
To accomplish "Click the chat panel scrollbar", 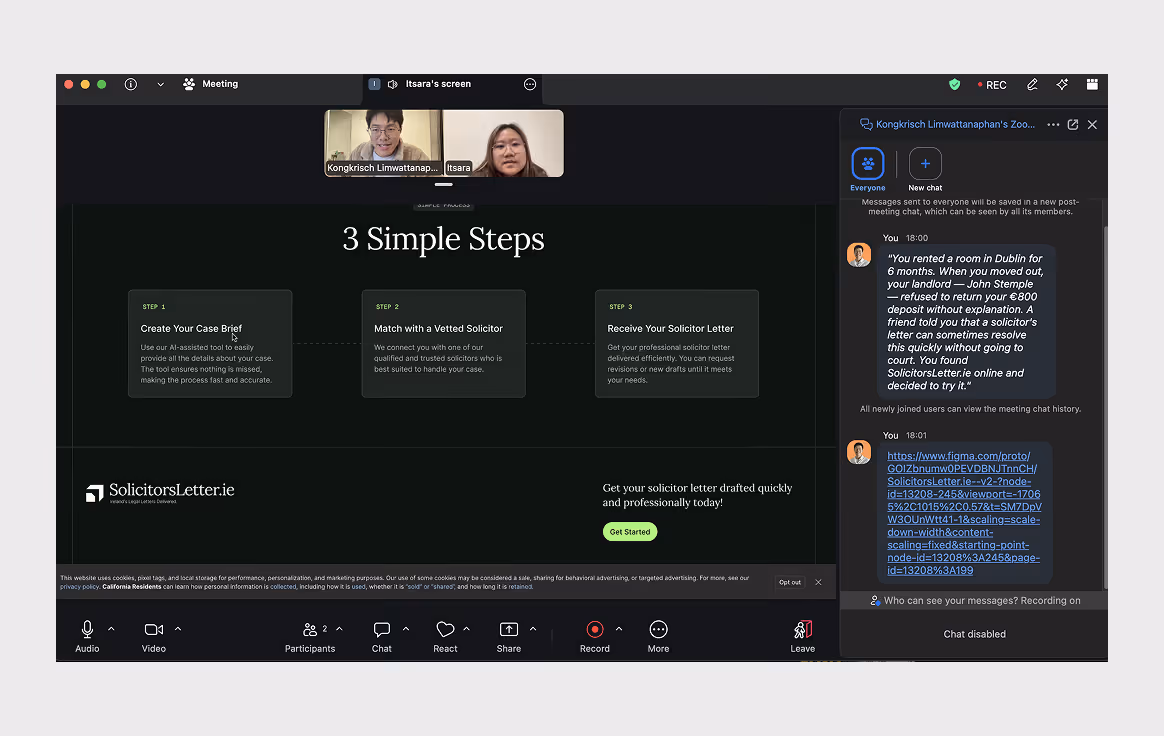I will (x=1105, y=407).
